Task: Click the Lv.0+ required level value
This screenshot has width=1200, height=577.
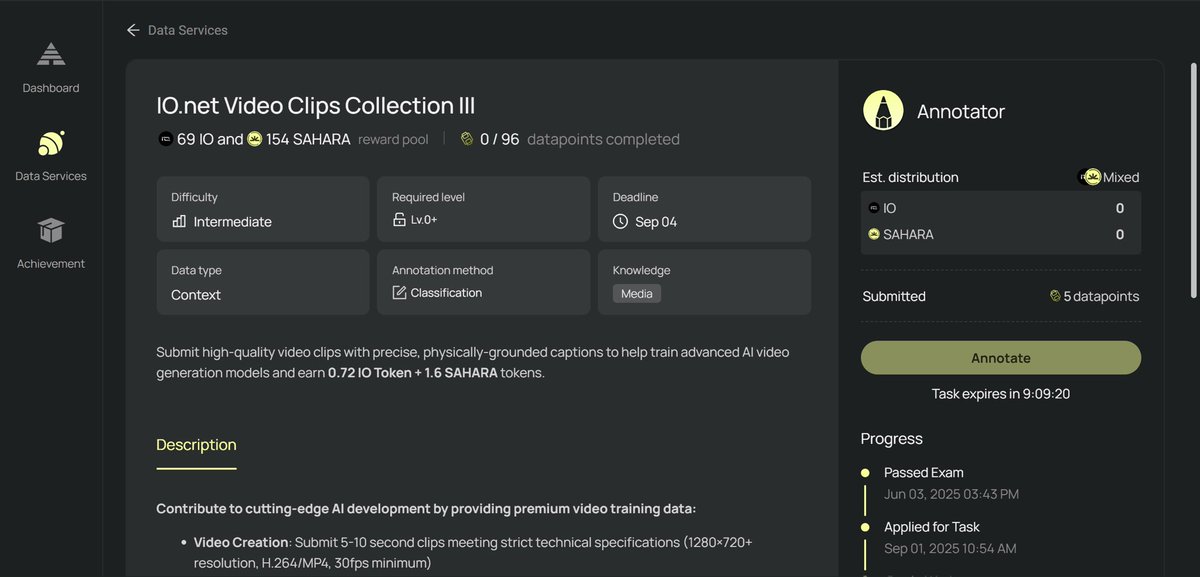Action: coord(424,220)
